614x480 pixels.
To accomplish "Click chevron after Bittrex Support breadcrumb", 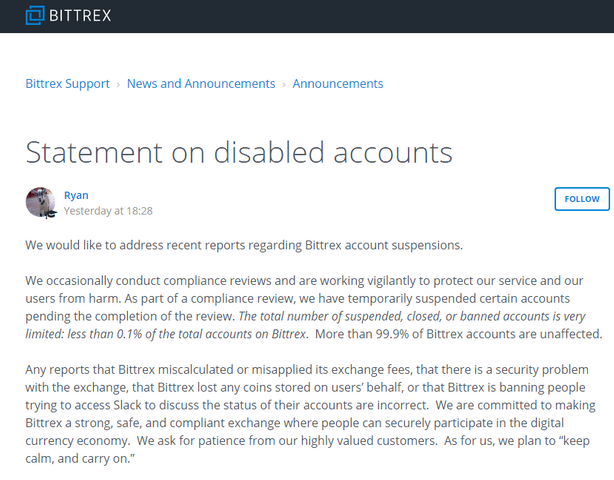I will pyautogui.click(x=118, y=84).
